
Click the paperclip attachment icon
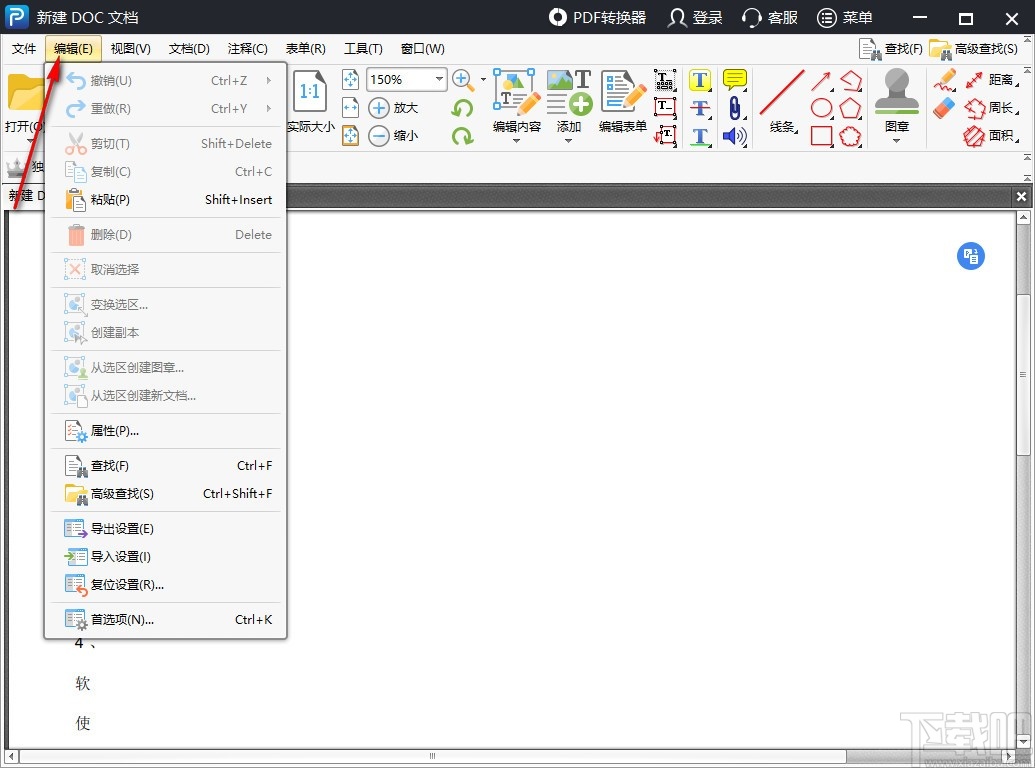pos(735,108)
